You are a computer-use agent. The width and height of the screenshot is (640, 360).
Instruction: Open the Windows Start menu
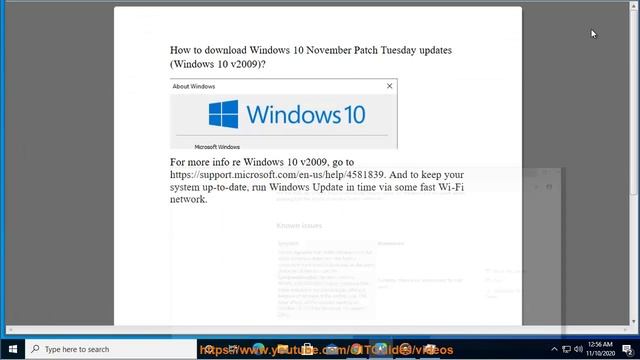click(13, 349)
